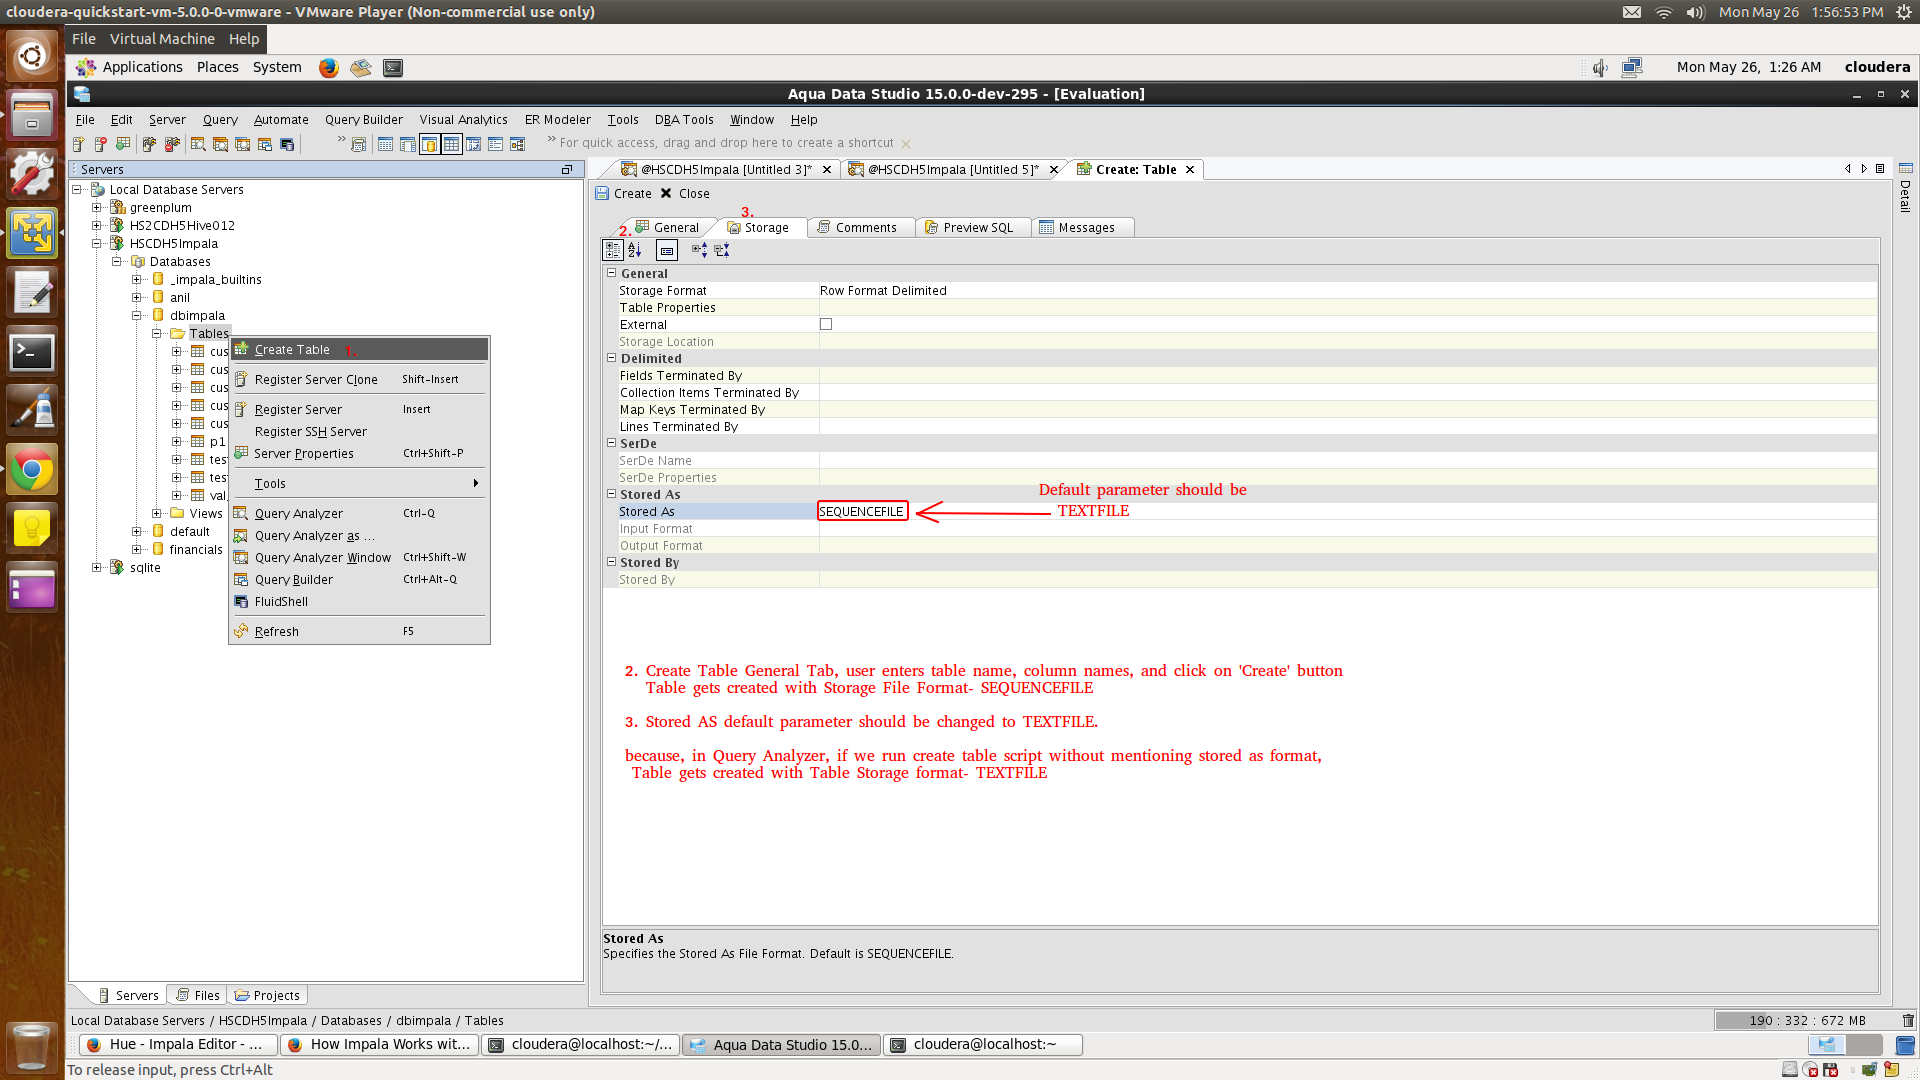Toggle the show description area button
1920x1080 pixels.
[667, 250]
